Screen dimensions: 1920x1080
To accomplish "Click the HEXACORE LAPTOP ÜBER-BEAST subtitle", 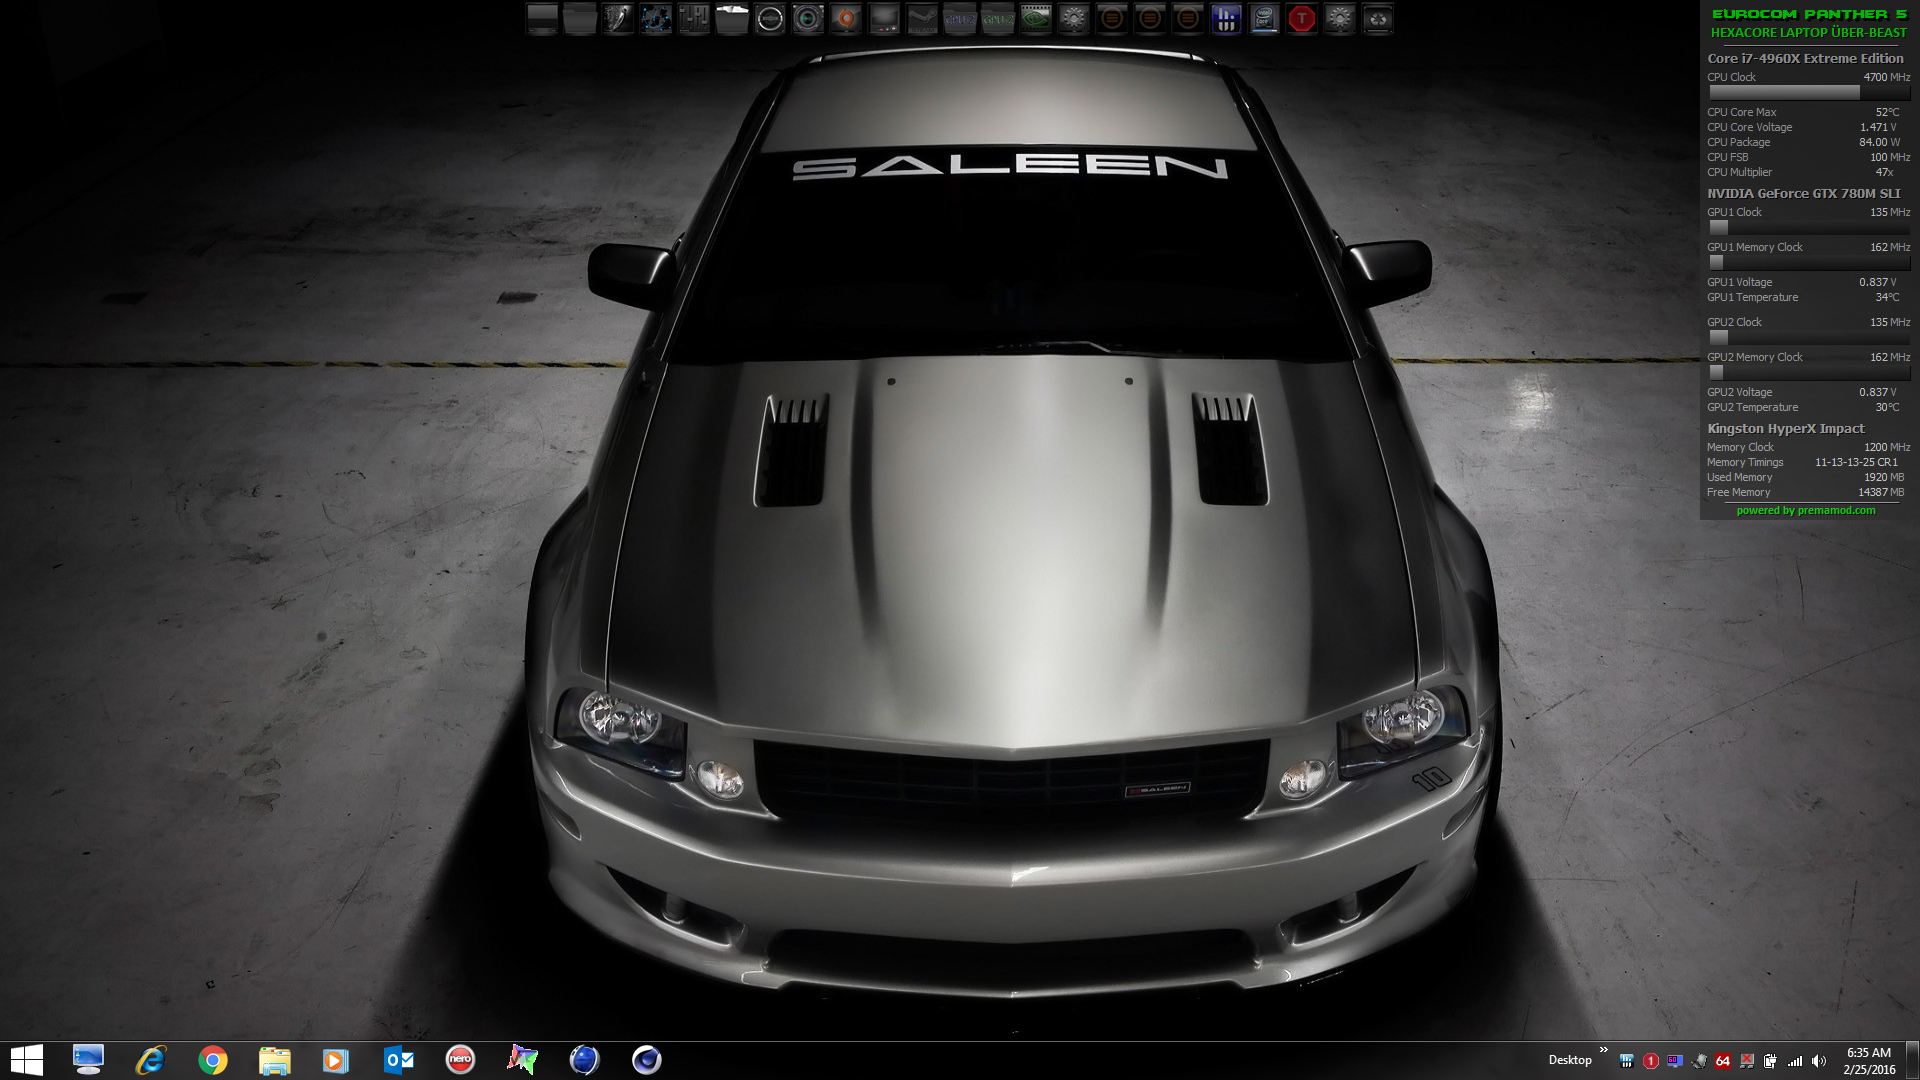I will [x=1809, y=32].
